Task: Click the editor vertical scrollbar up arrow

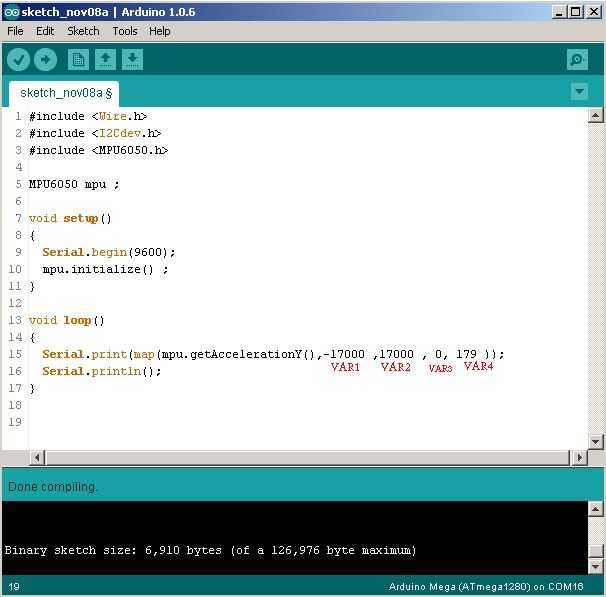Action: [x=595, y=115]
